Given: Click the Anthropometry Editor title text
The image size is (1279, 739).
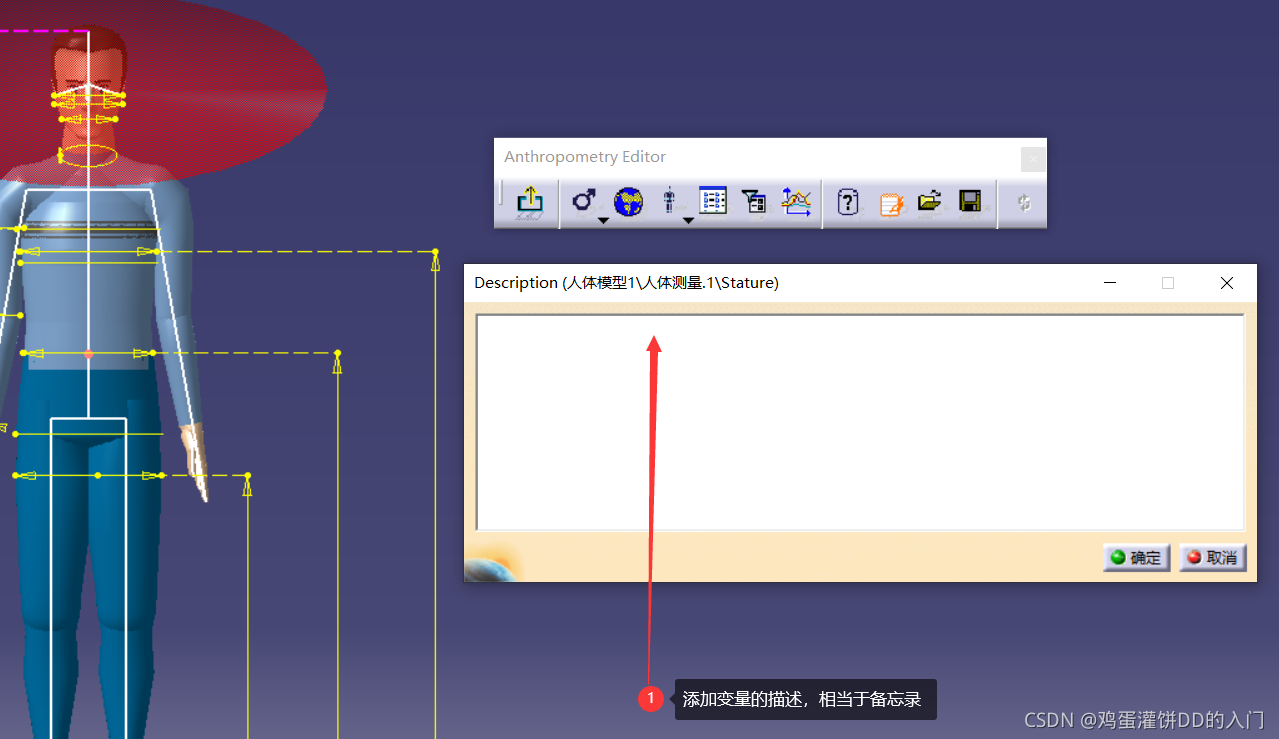Looking at the screenshot, I should click(585, 157).
